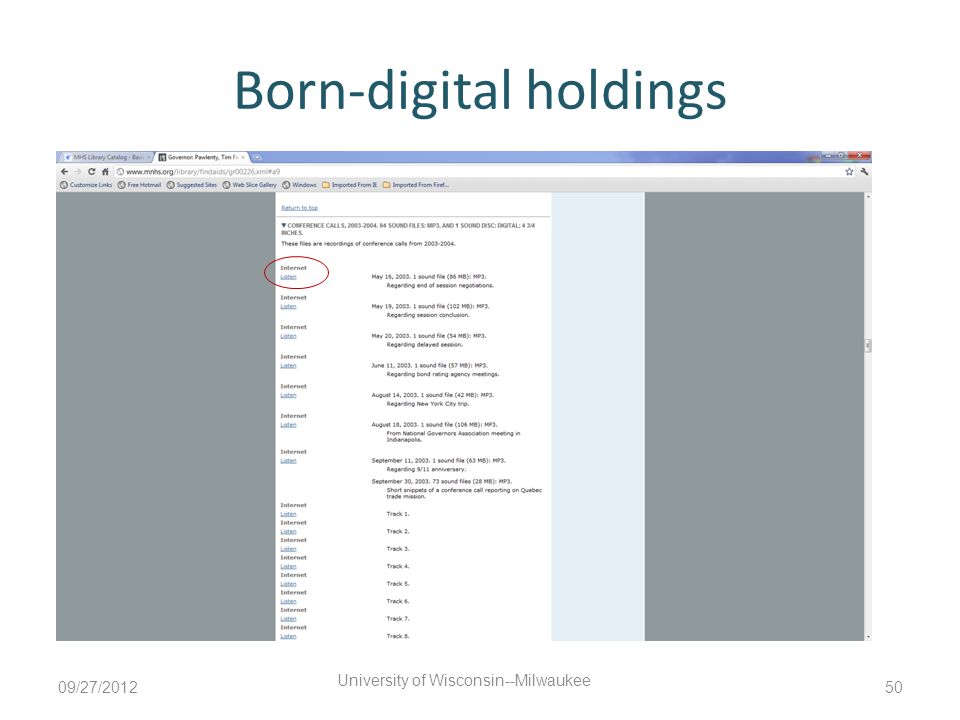
Task: Select the Governor: Pawlenty, Tim tab
Action: coord(202,157)
